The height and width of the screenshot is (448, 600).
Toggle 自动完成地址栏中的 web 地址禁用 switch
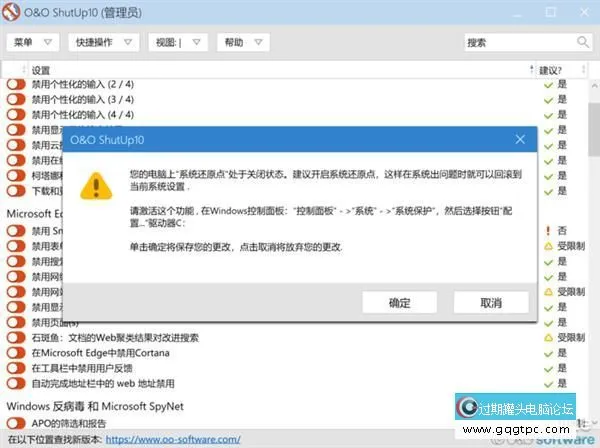click(16, 383)
